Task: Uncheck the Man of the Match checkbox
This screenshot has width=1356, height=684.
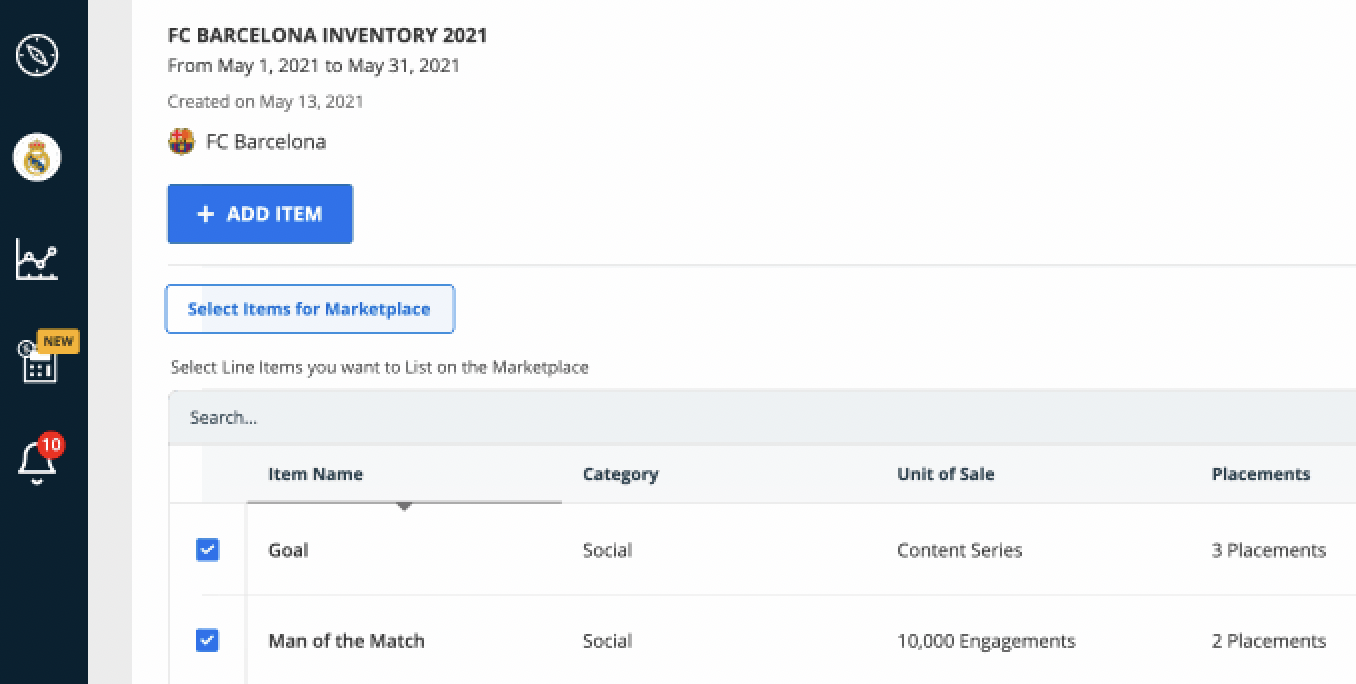Action: pos(207,640)
